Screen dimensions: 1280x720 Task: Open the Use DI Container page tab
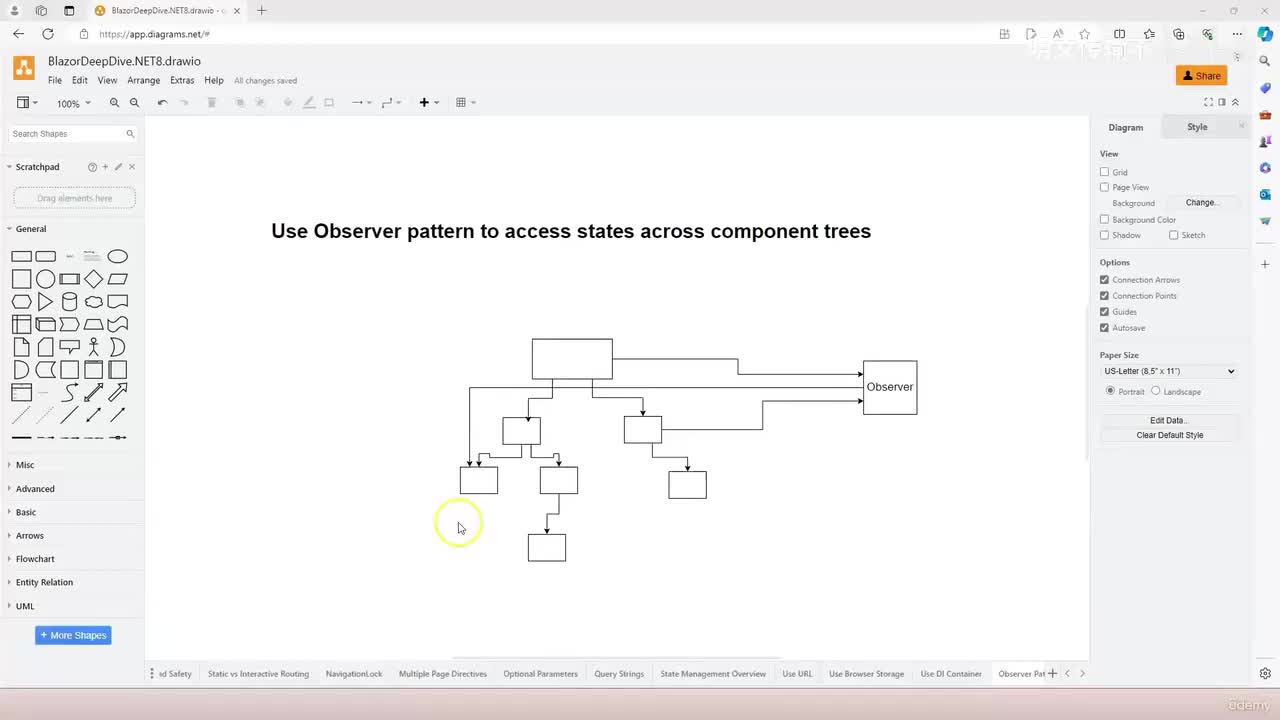tap(951, 674)
